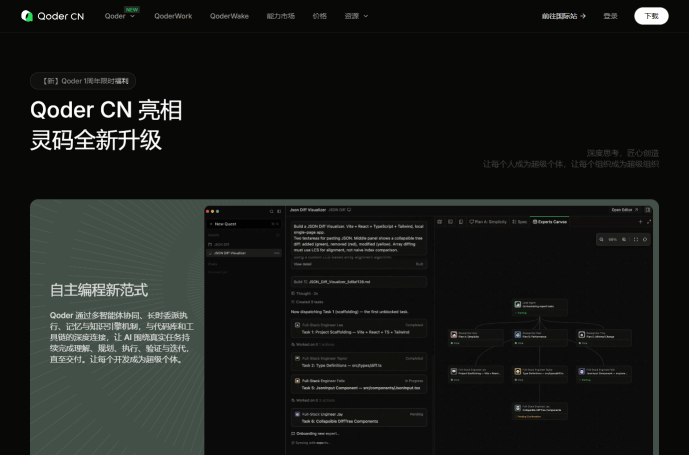689x455 pixels.
Task: Select the Plan C researcher node on right
Action: pos(604,338)
